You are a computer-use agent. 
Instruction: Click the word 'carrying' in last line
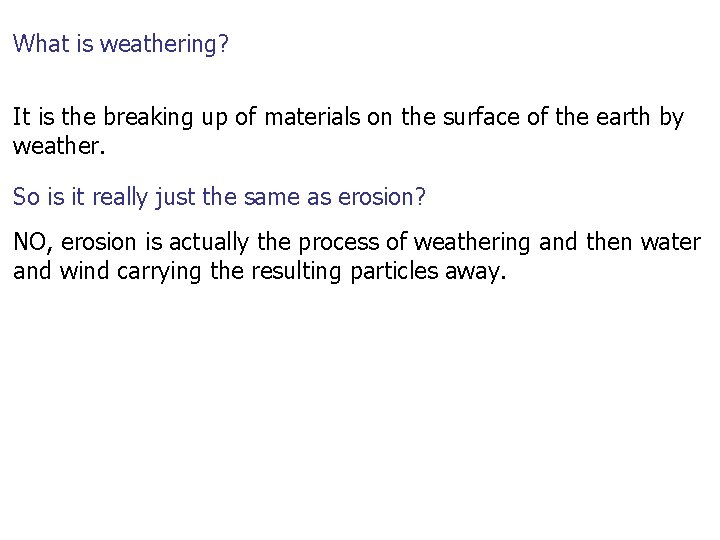[x=159, y=272]
